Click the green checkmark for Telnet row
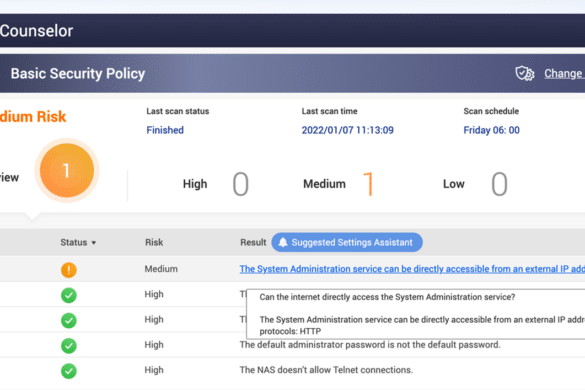 point(69,371)
